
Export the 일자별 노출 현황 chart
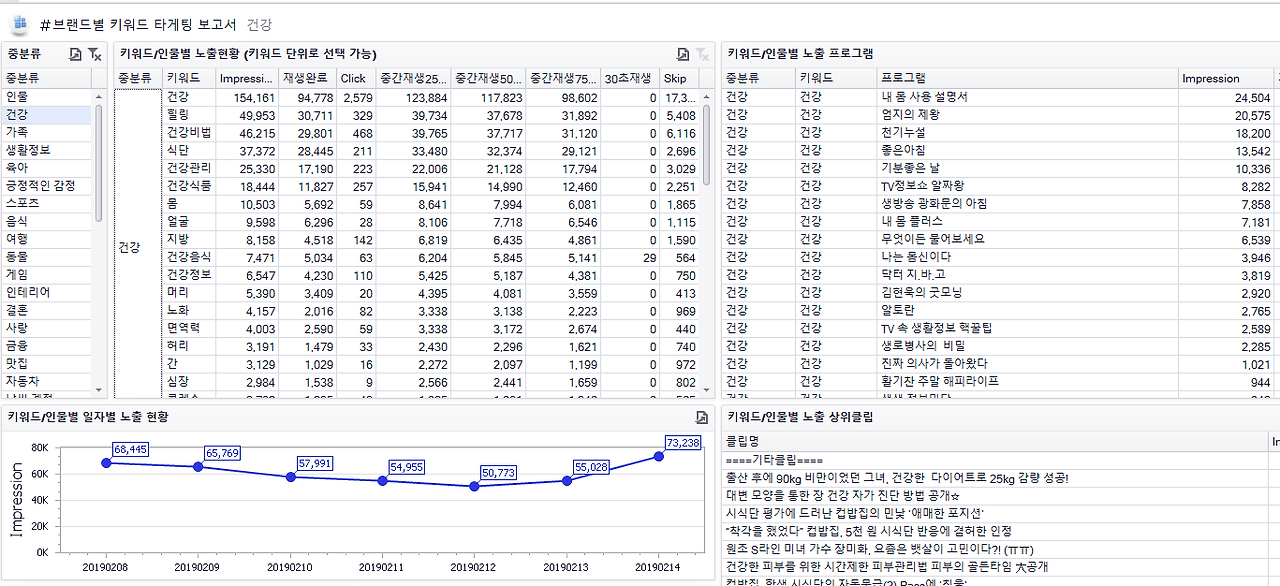702,417
